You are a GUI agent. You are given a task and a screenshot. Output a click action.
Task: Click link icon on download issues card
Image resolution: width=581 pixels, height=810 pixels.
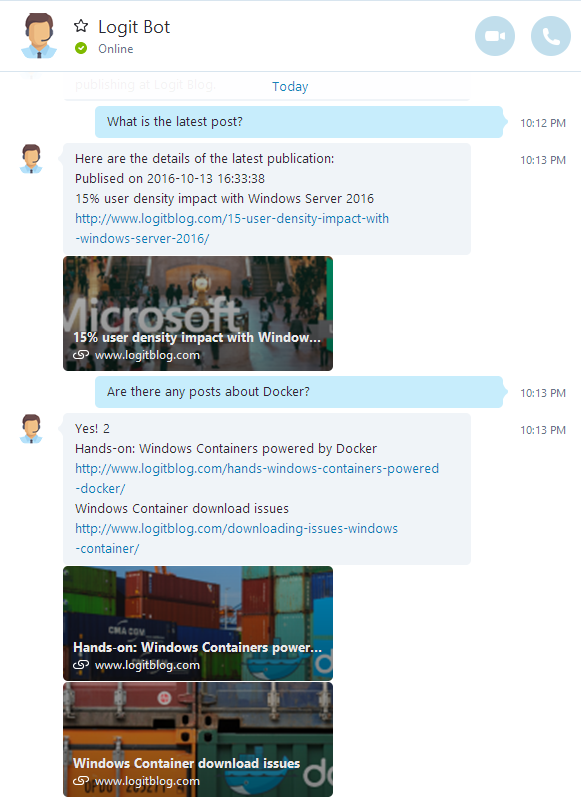click(x=81, y=781)
